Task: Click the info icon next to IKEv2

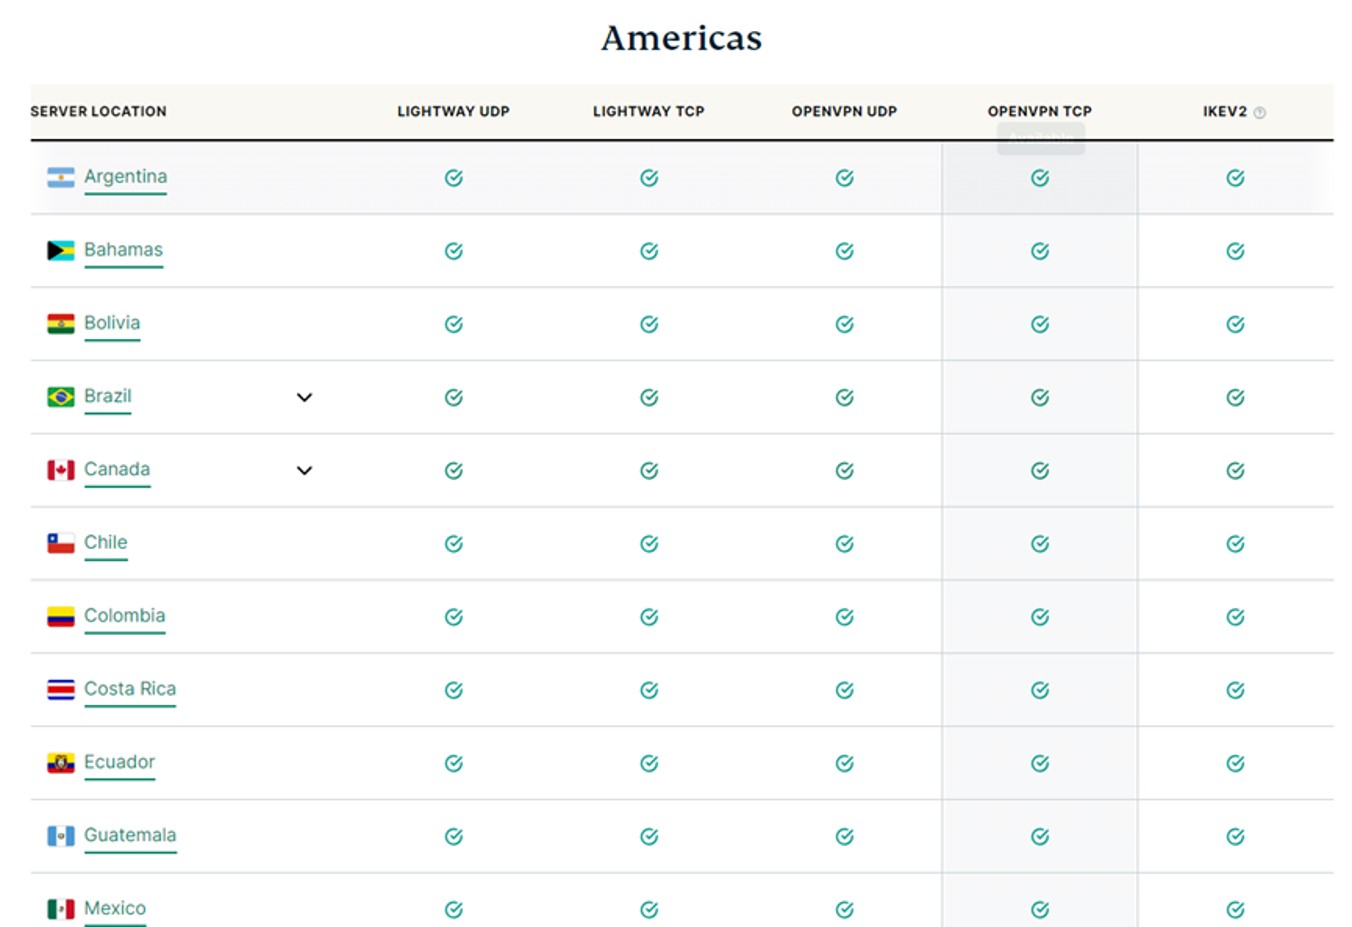Action: tap(1261, 112)
